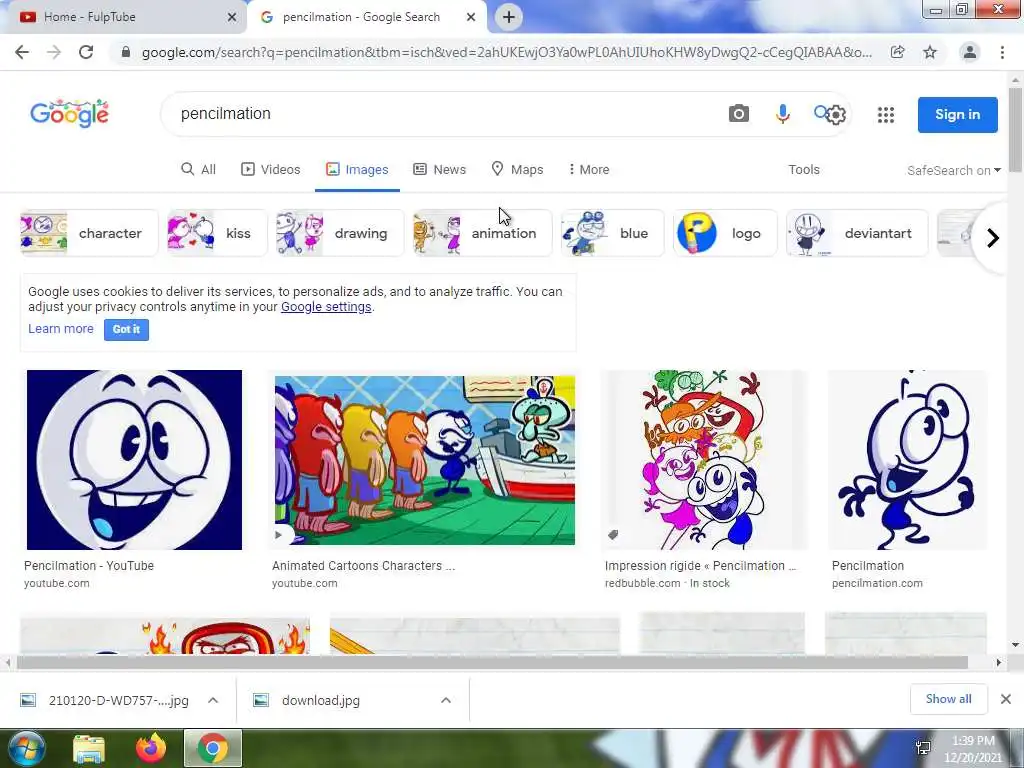Click the scroll down arrow on the page

(x=1015, y=645)
